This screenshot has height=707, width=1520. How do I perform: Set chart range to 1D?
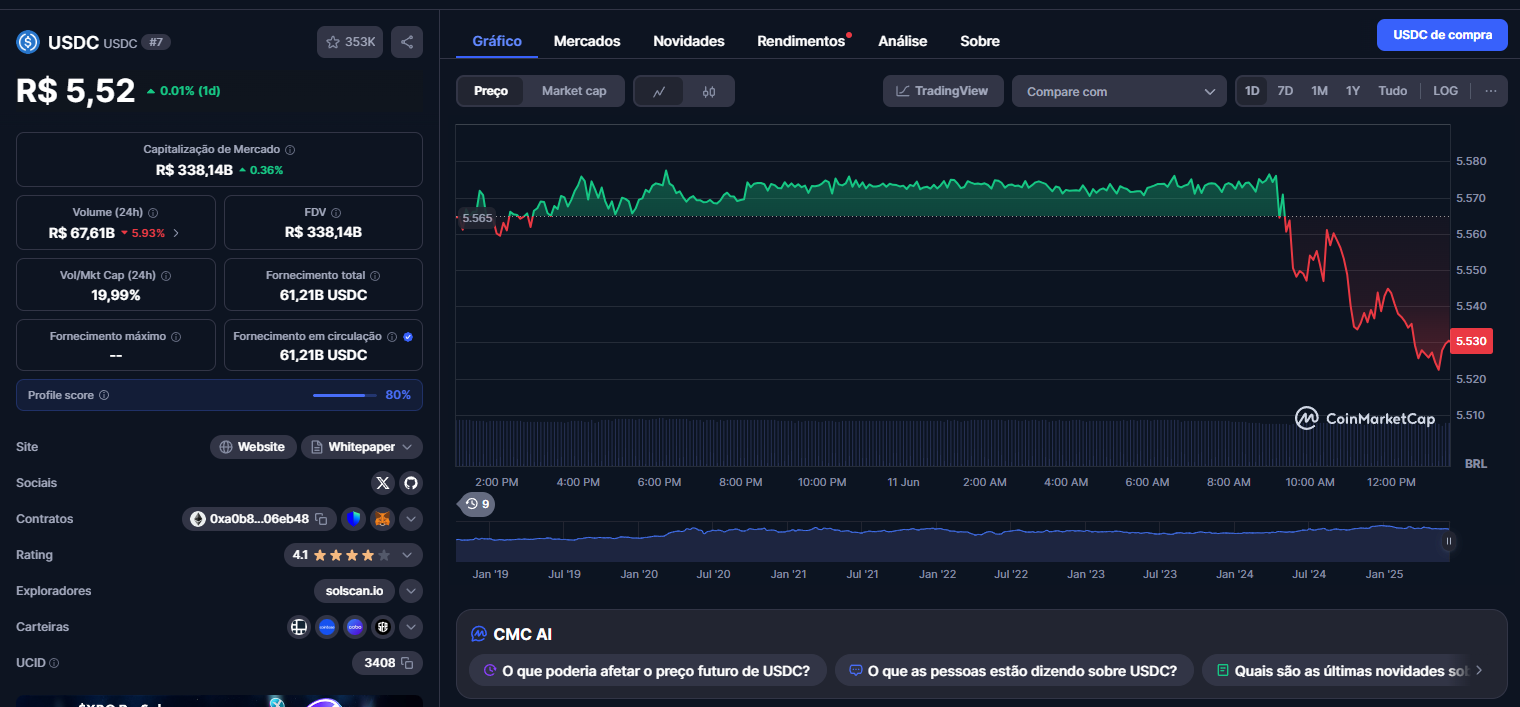click(x=1252, y=91)
